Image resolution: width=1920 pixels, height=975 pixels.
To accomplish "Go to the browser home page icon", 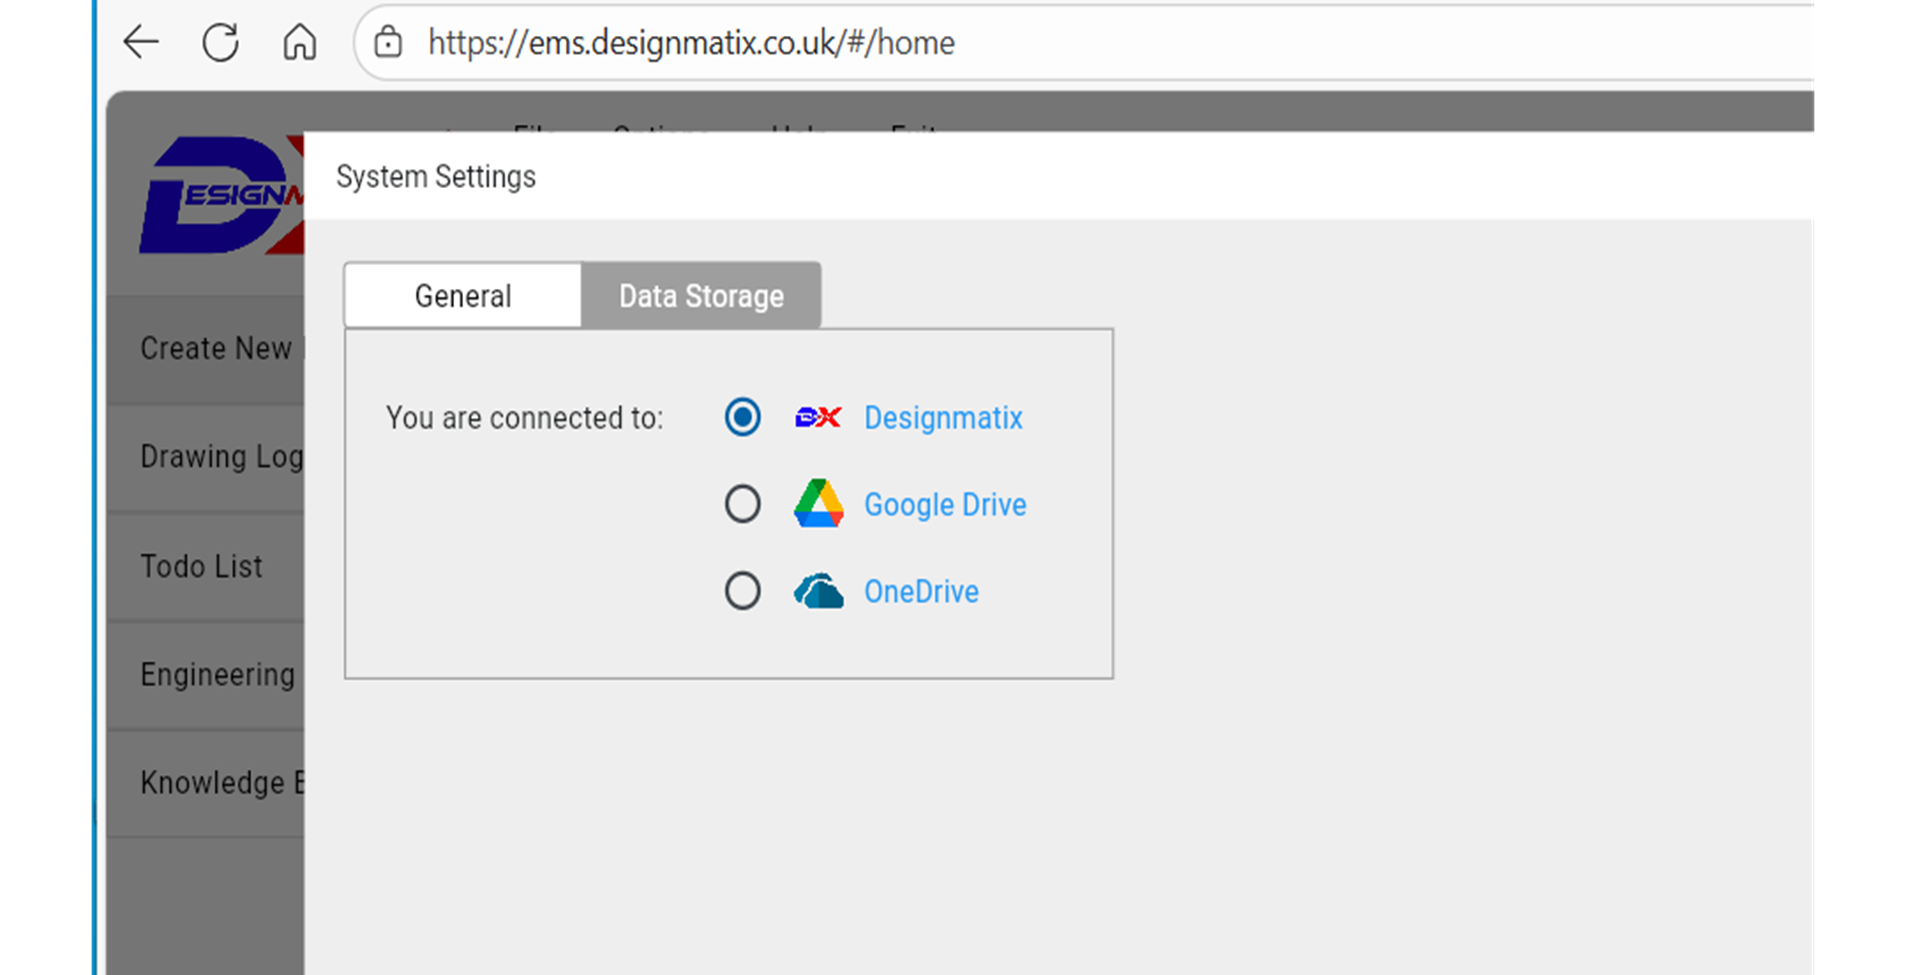I will point(299,42).
